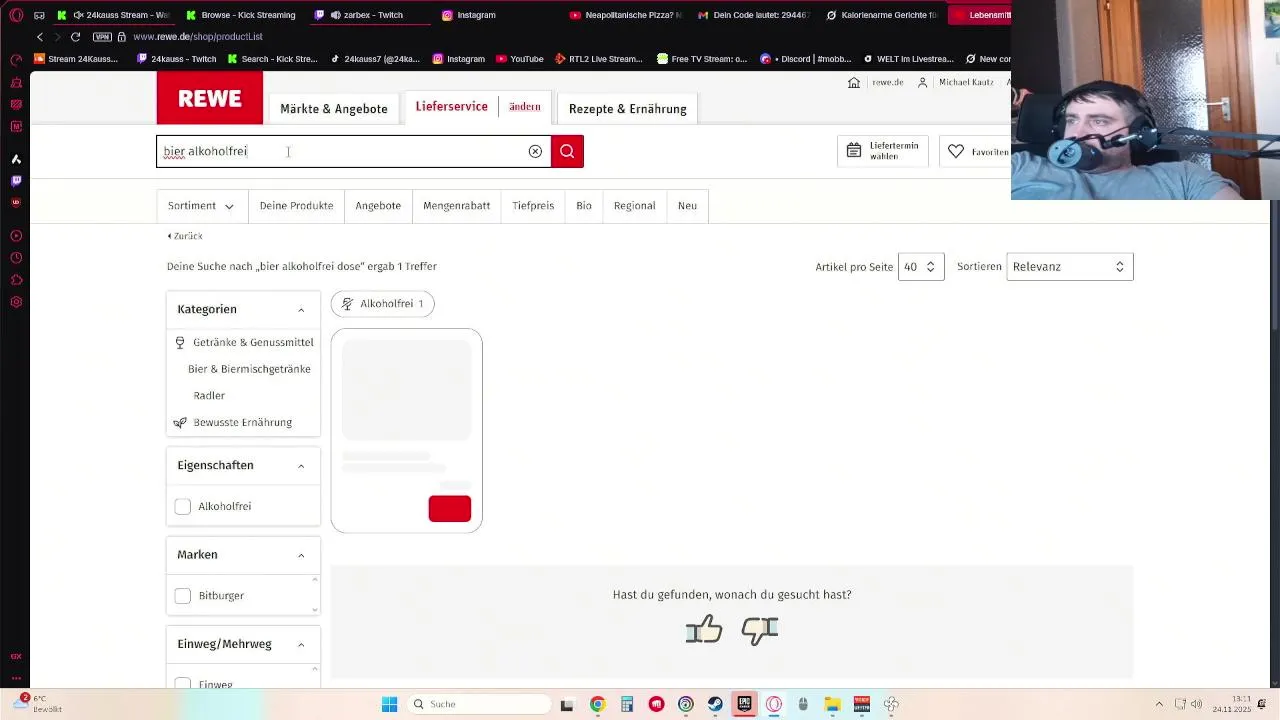The width and height of the screenshot is (1280, 720).
Task: Click the red add-to-cart button on product card
Action: point(450,508)
